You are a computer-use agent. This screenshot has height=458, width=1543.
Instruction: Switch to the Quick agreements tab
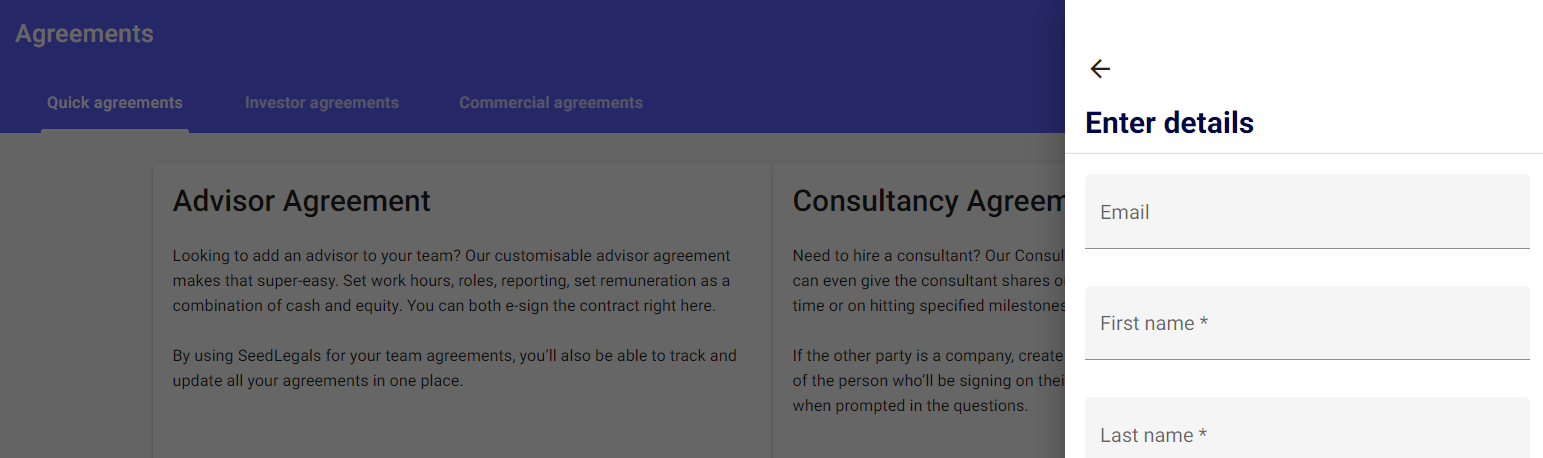pyautogui.click(x=115, y=103)
